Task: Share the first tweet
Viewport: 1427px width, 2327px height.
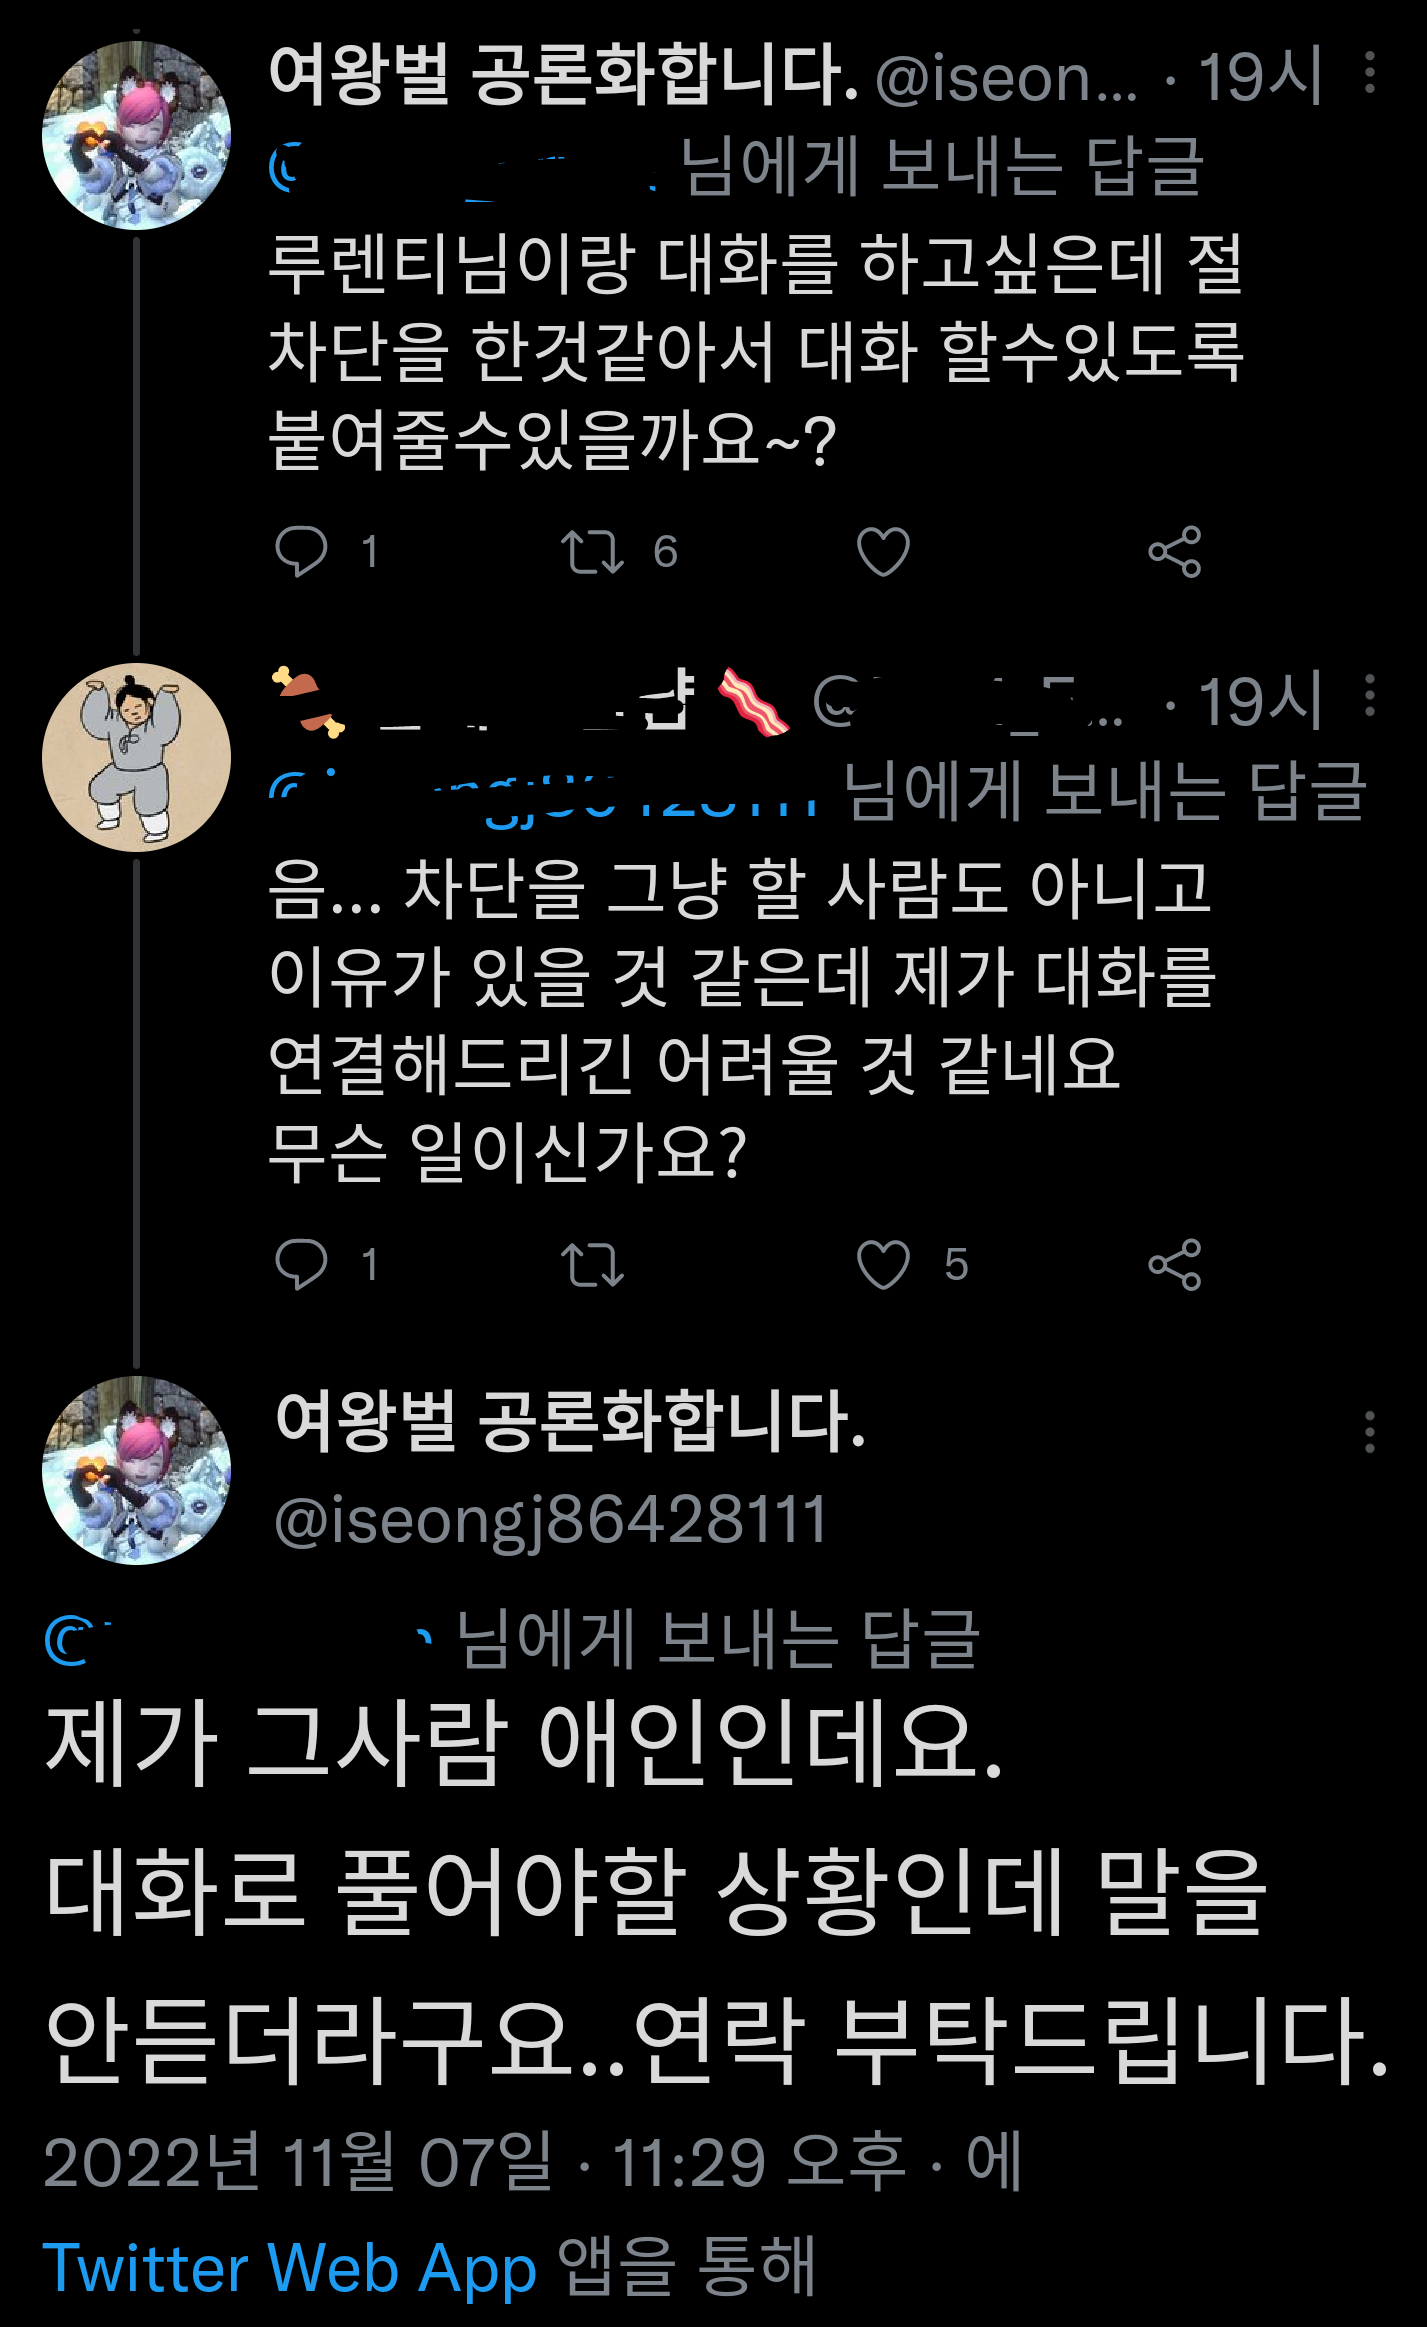Action: 1174,552
